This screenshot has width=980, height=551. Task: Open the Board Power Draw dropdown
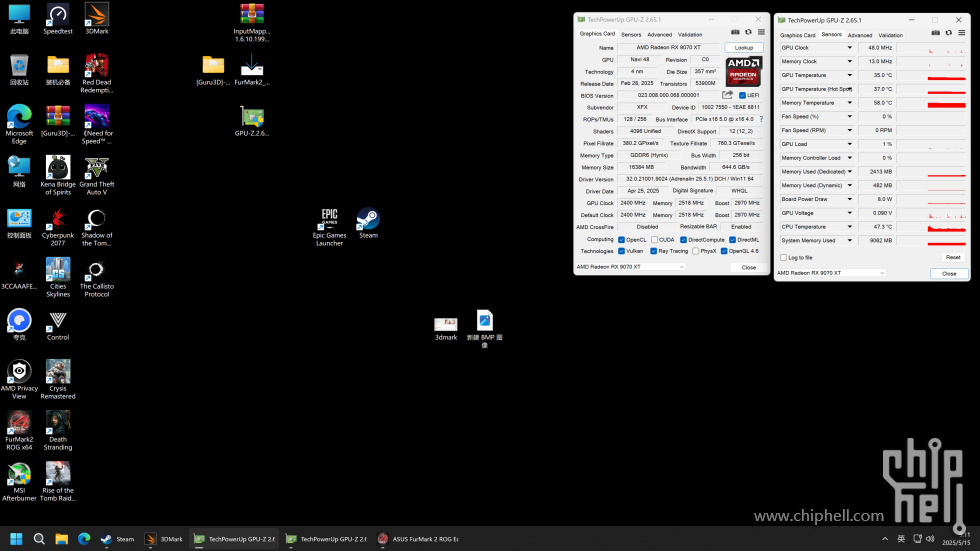(x=849, y=199)
